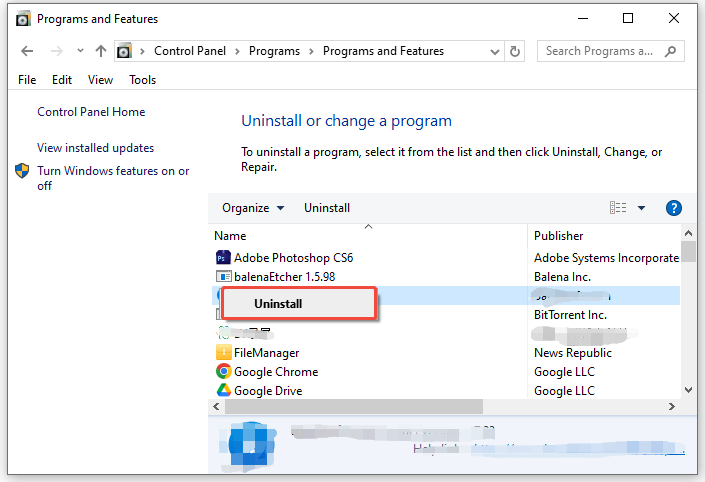Click Adobe Systems Incorporated publisher cell
This screenshot has height=482, width=705.
pyautogui.click(x=607, y=258)
